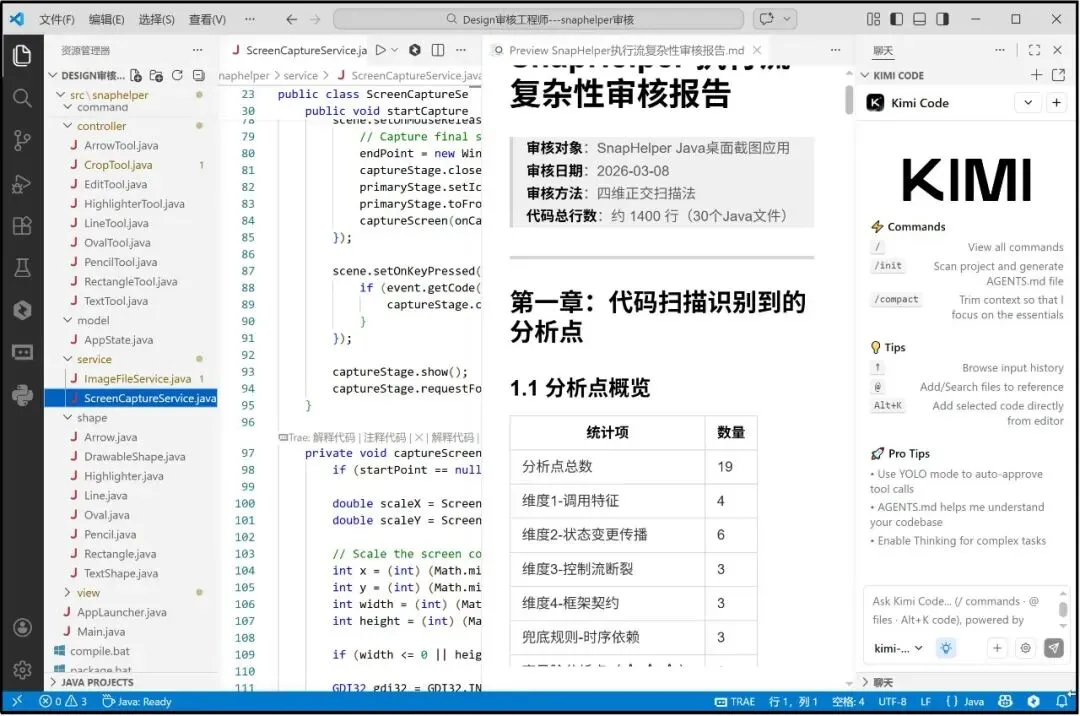Click the title bar command search box
The height and width of the screenshot is (716, 1080).
(x=538, y=19)
